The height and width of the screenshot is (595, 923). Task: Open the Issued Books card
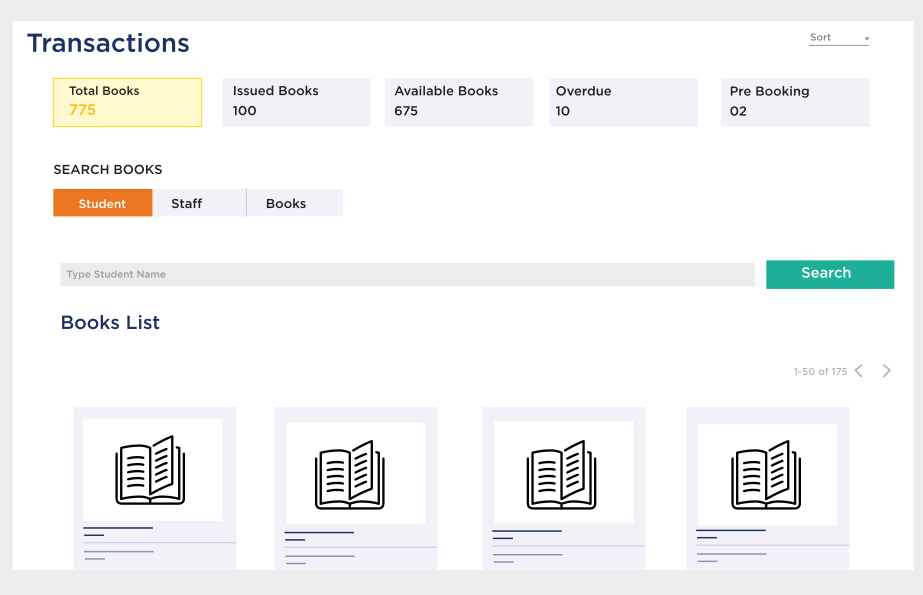(295, 102)
